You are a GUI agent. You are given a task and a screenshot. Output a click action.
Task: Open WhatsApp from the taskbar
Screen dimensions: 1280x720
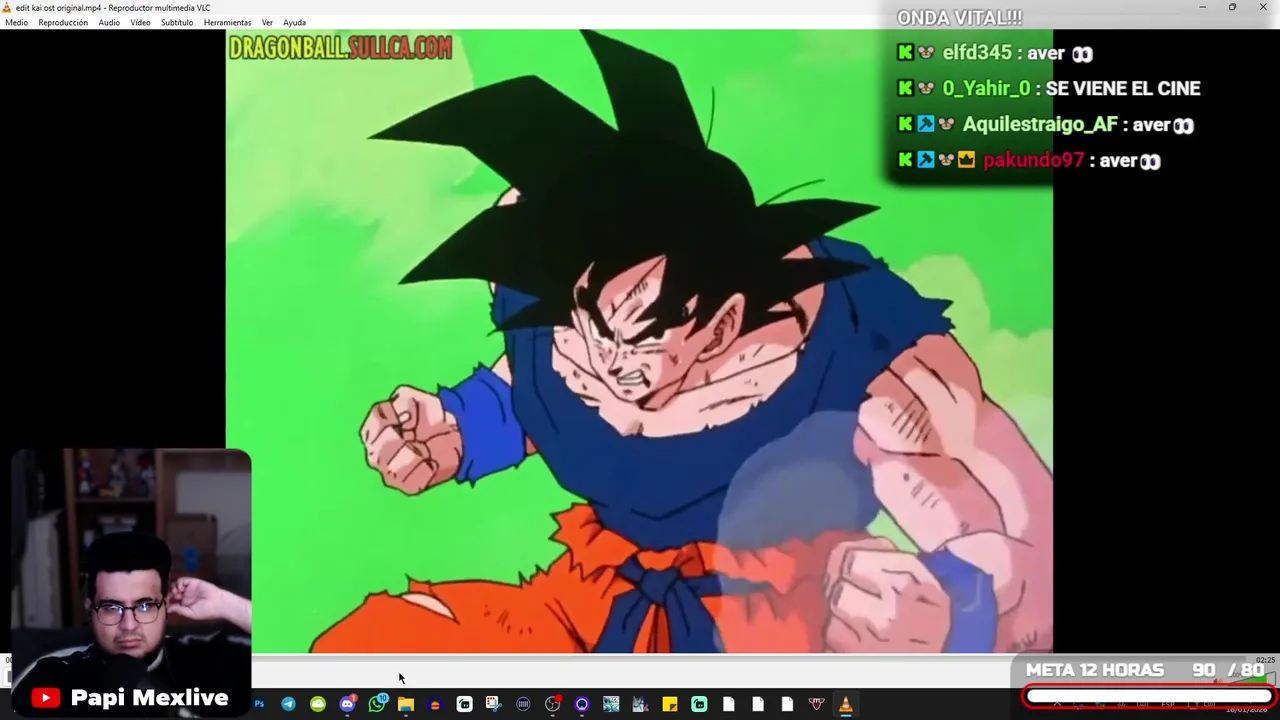(x=376, y=704)
